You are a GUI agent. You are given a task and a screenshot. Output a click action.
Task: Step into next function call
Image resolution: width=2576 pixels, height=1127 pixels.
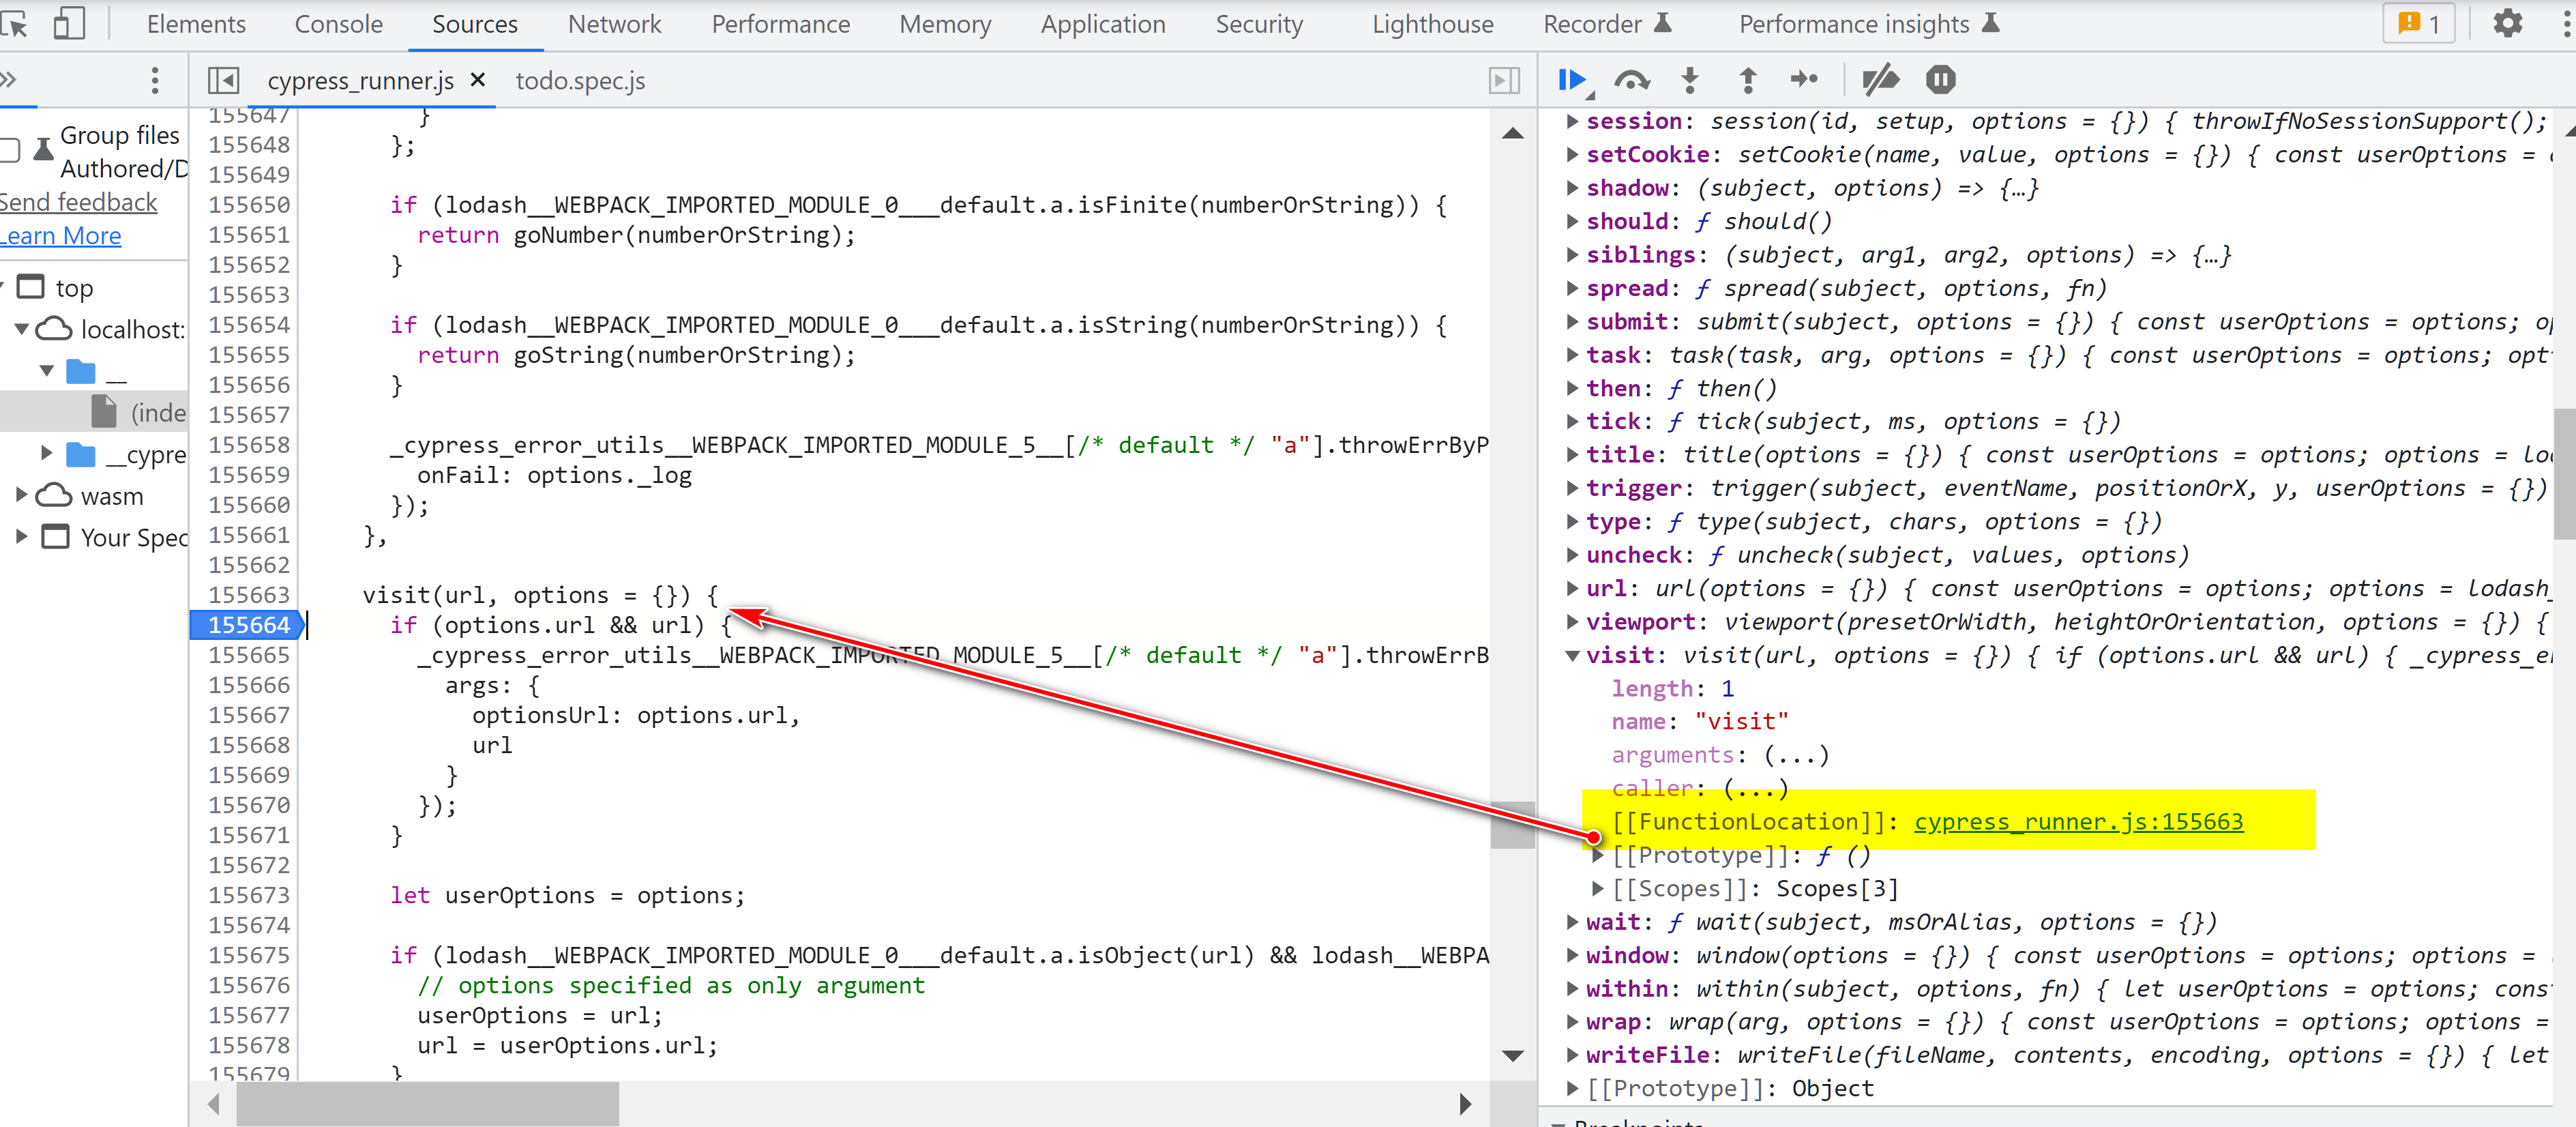pyautogui.click(x=1690, y=80)
